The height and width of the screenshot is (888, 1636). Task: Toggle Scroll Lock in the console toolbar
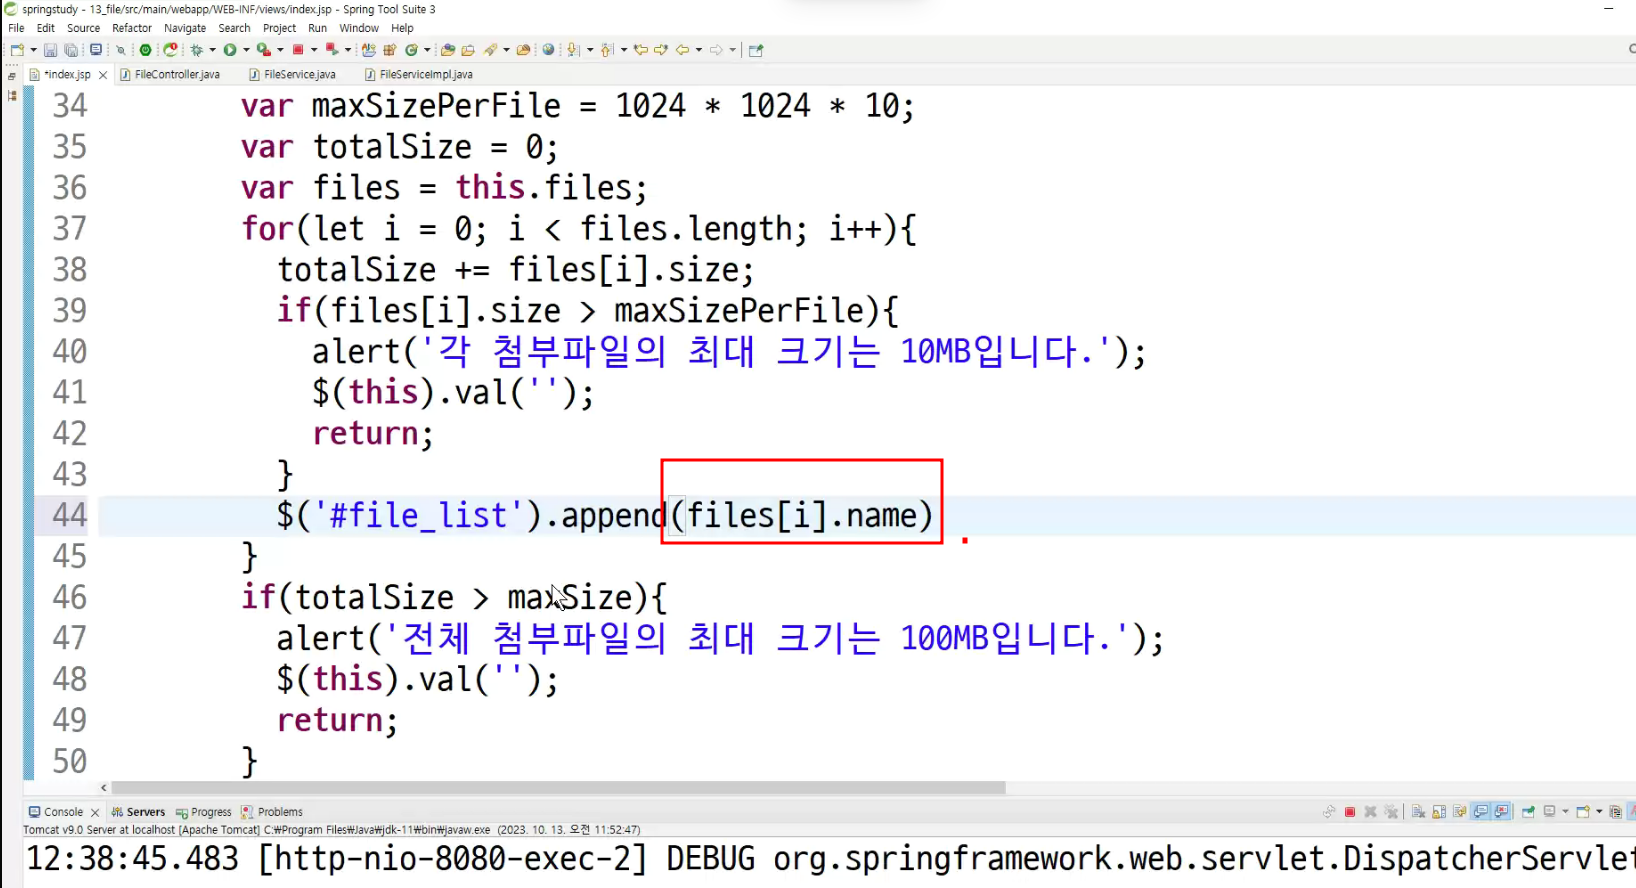click(1439, 812)
